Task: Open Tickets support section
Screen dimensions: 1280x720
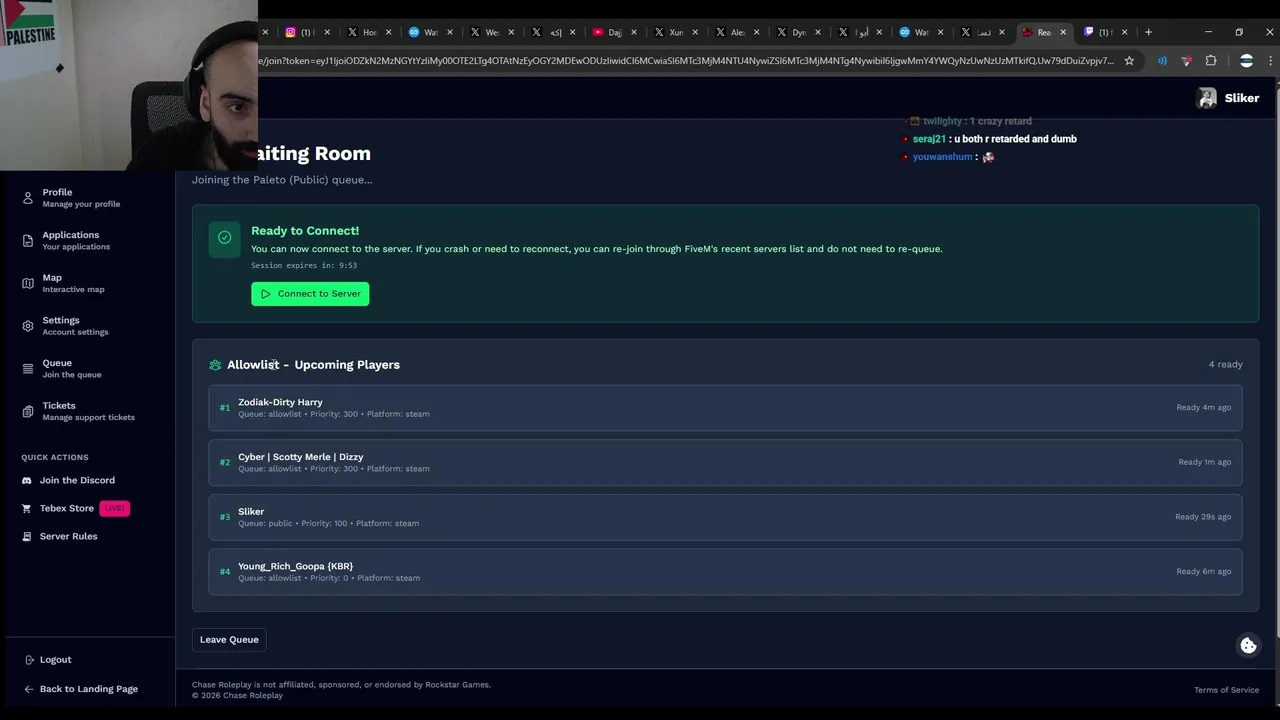Action: click(88, 411)
